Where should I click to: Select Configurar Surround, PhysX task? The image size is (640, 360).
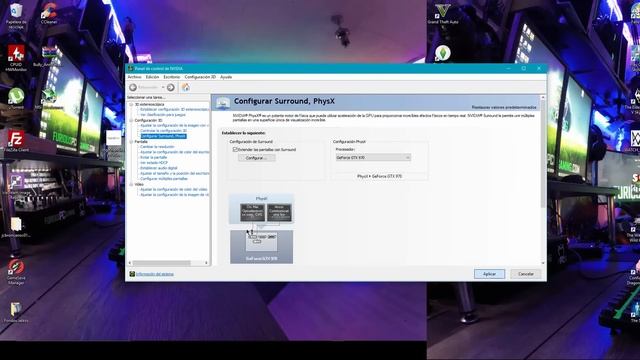tap(163, 136)
